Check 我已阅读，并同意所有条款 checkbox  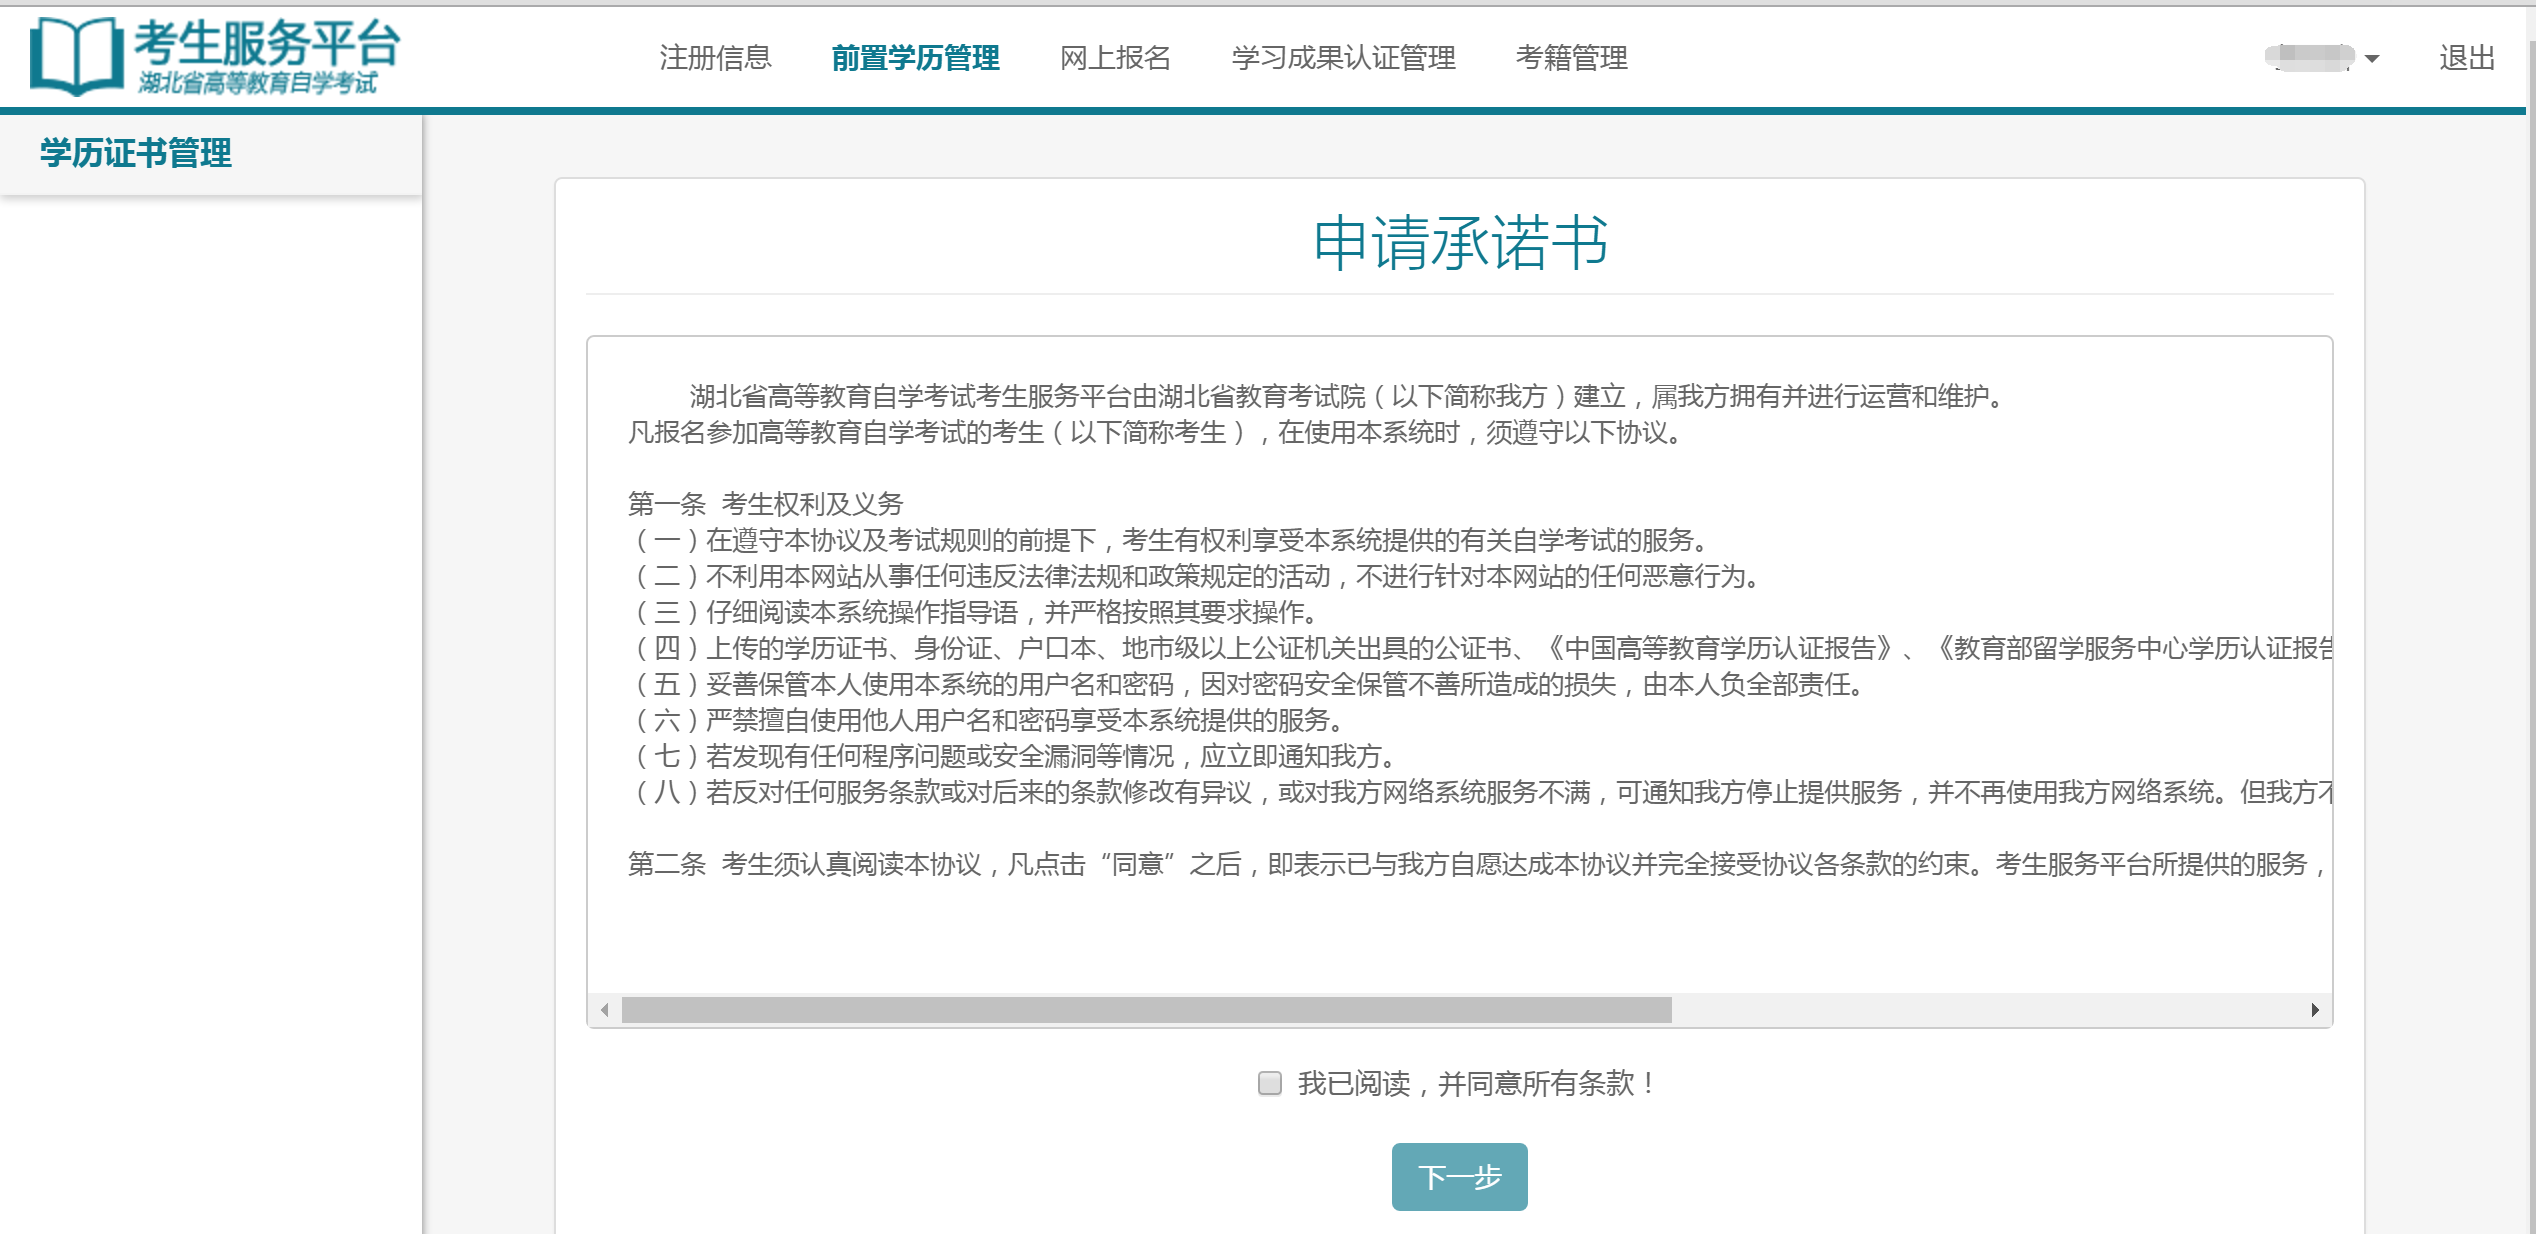click(1269, 1083)
